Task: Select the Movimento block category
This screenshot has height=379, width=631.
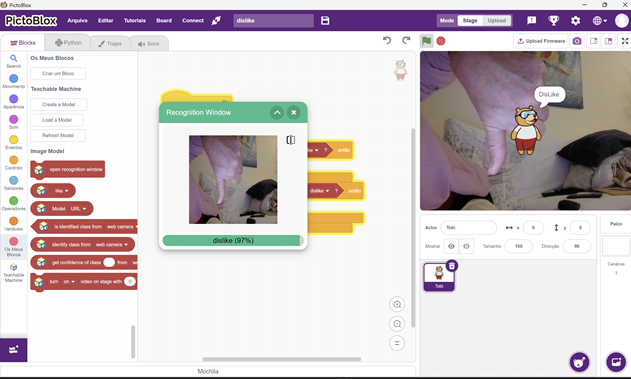Action: coord(14,81)
